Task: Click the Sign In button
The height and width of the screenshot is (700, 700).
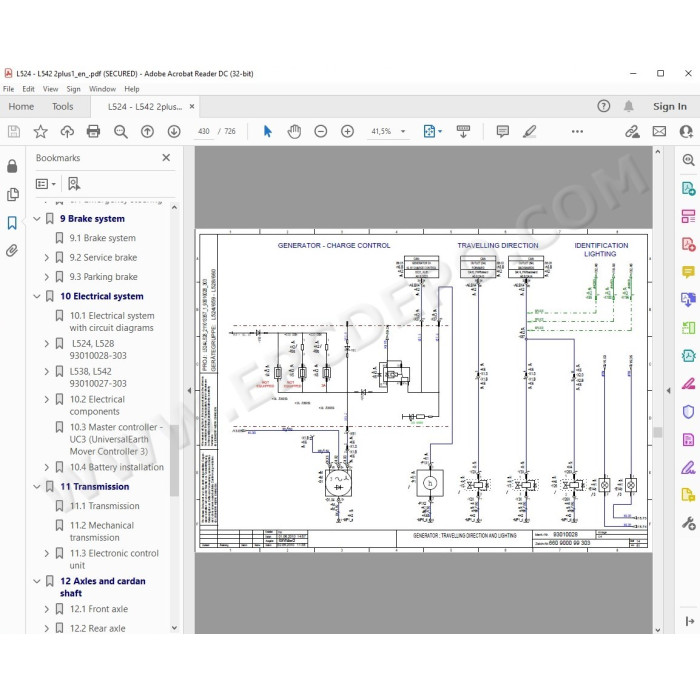Action: [670, 106]
